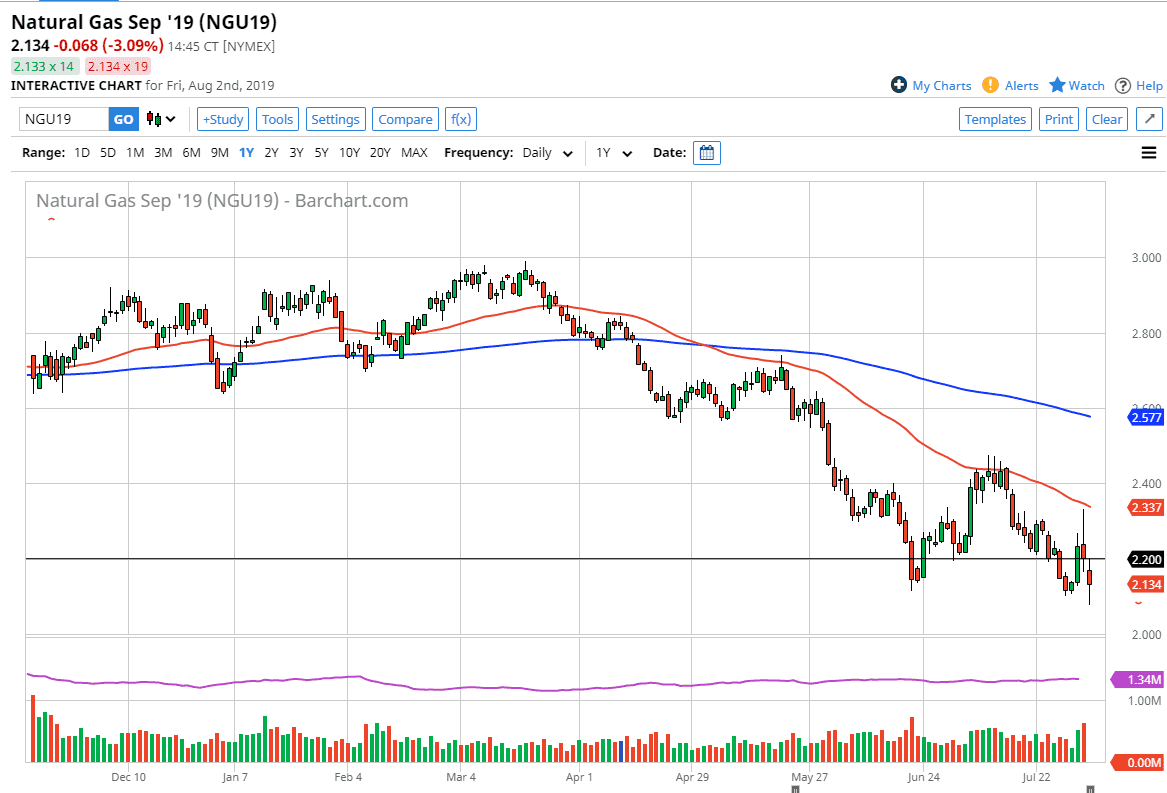Image resolution: width=1167 pixels, height=793 pixels.
Task: Click the red 2.337 moving average label
Action: coord(1145,508)
